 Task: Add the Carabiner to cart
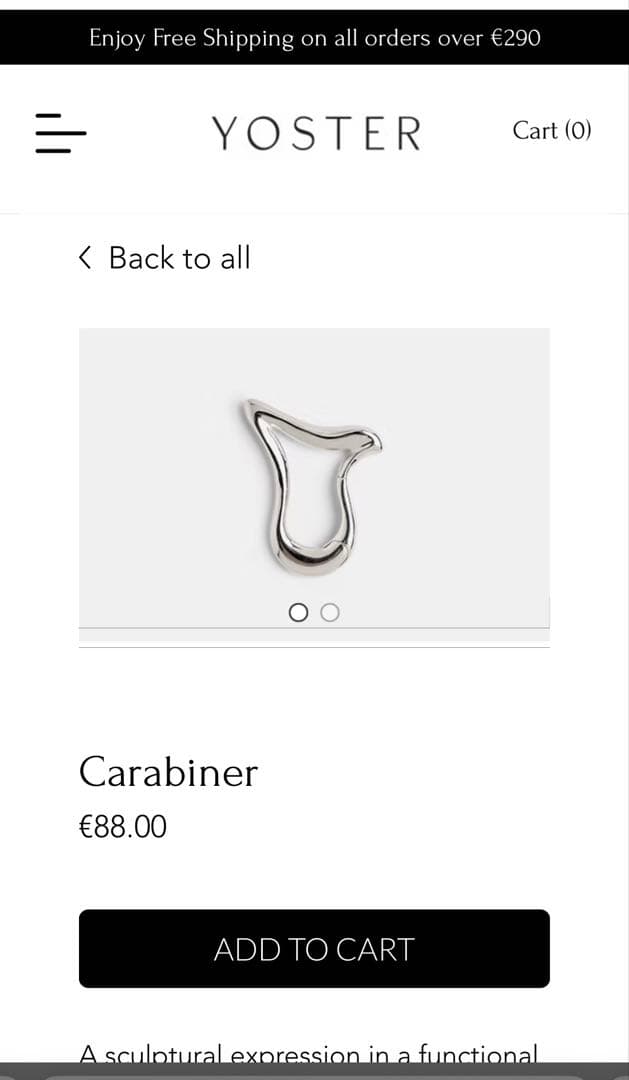[314, 948]
